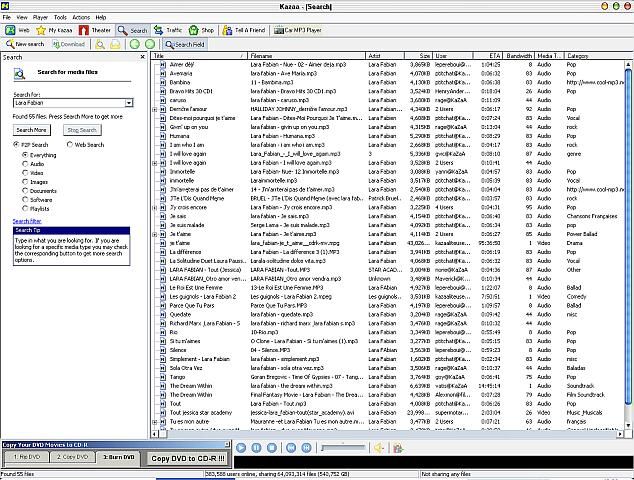Open the Theater toolbar icon
The width and height of the screenshot is (634, 480).
(84, 30)
